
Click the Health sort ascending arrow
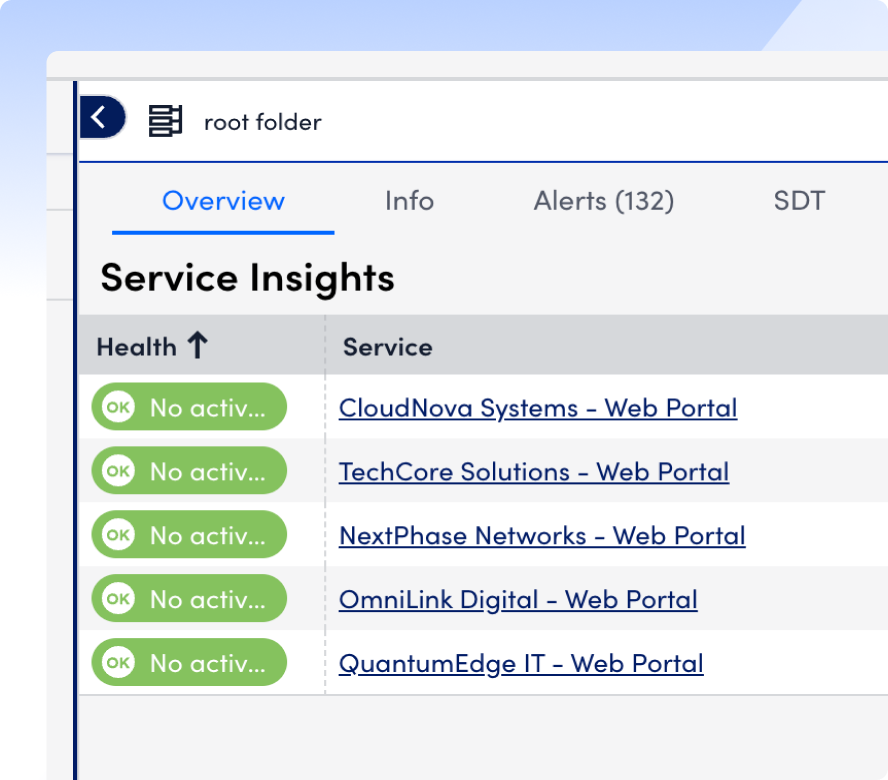(x=197, y=346)
